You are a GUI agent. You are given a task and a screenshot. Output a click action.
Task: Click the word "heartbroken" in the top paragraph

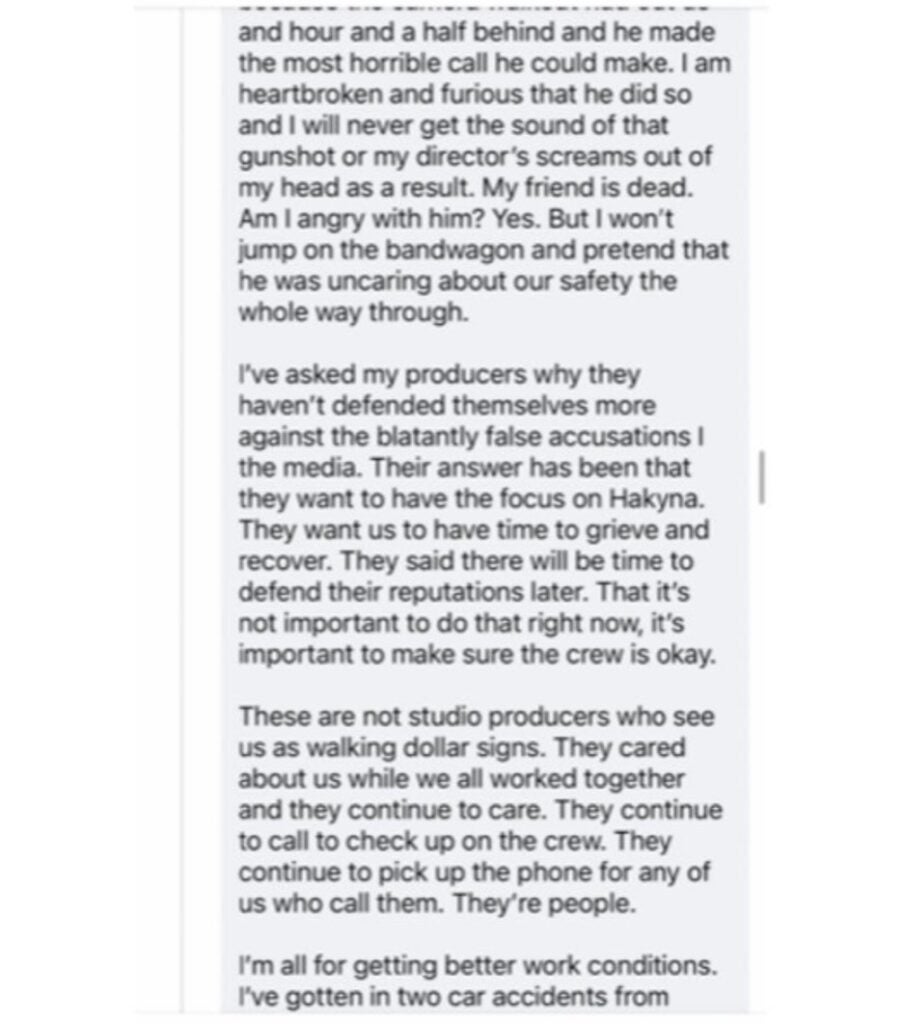pyautogui.click(x=311, y=95)
